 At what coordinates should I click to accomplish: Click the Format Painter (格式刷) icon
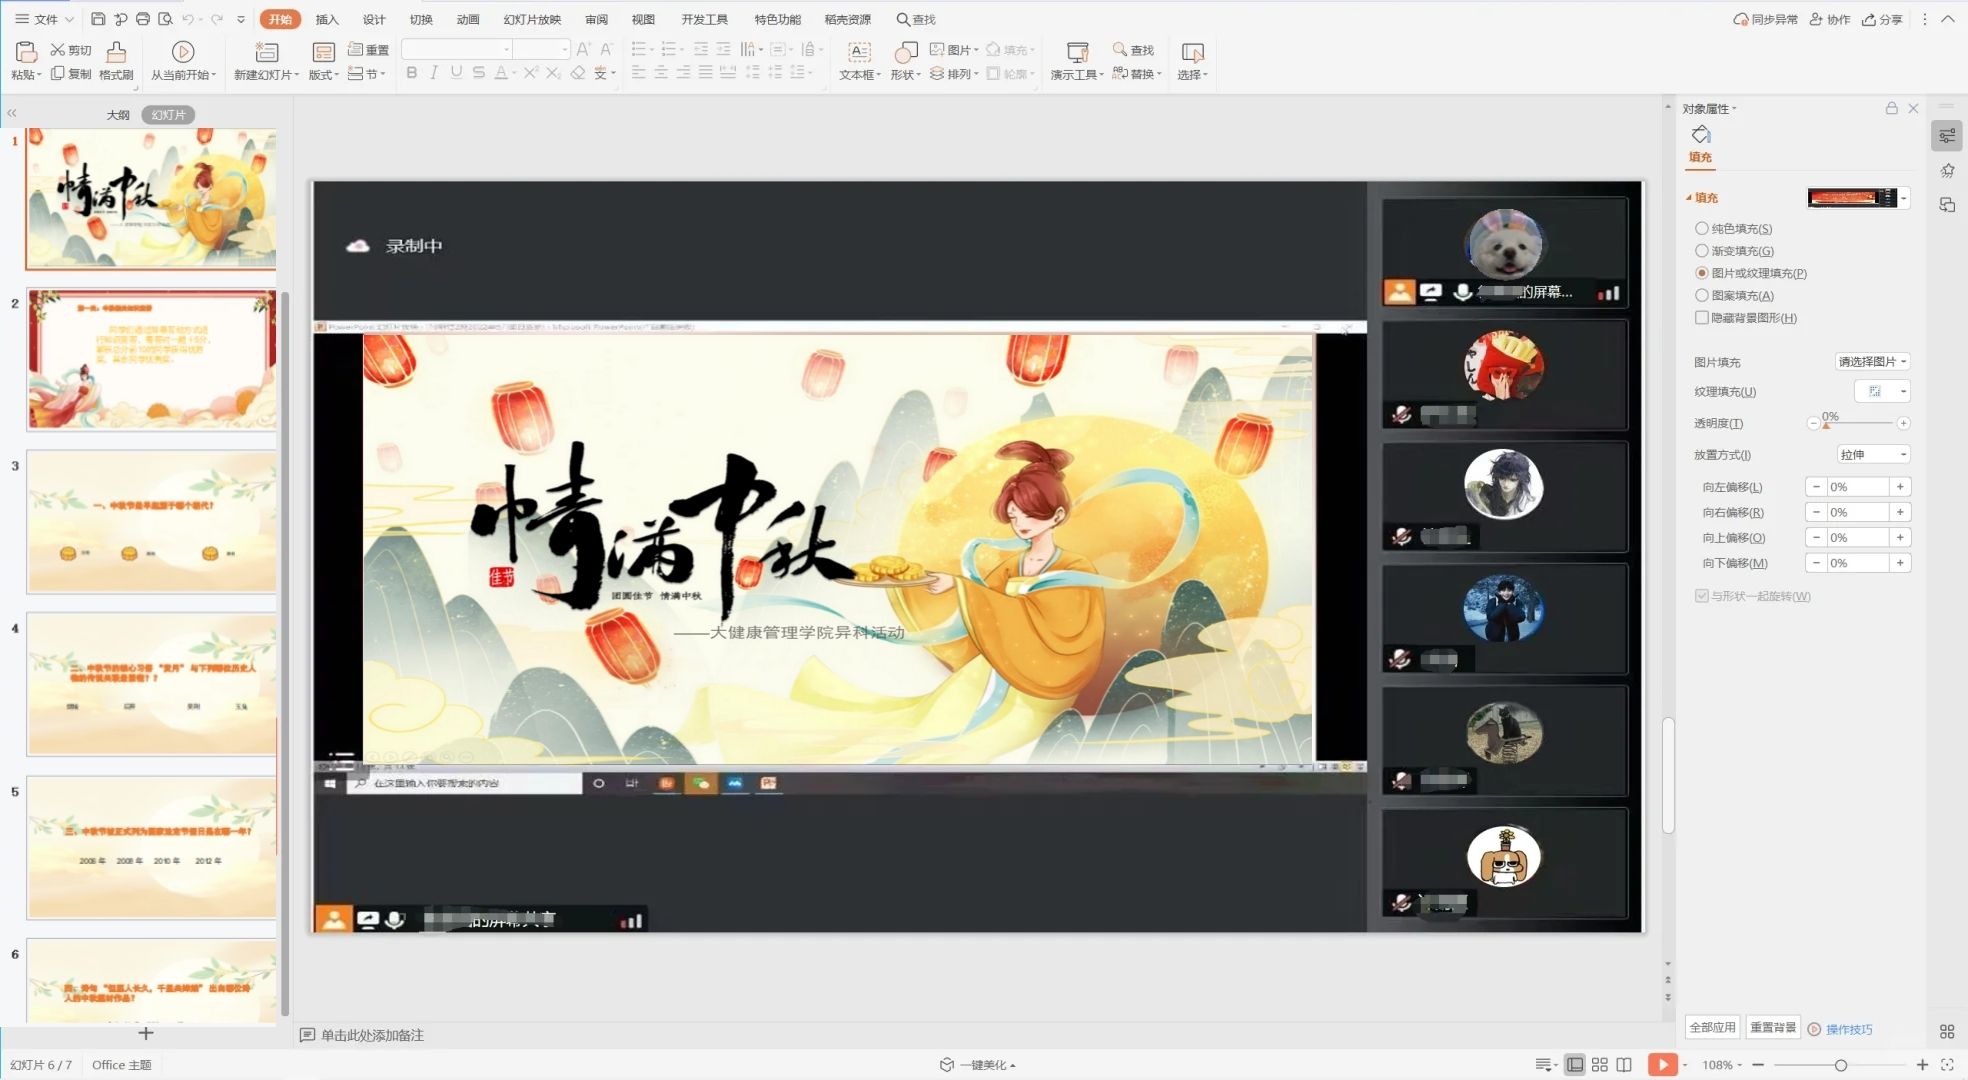[x=116, y=52]
